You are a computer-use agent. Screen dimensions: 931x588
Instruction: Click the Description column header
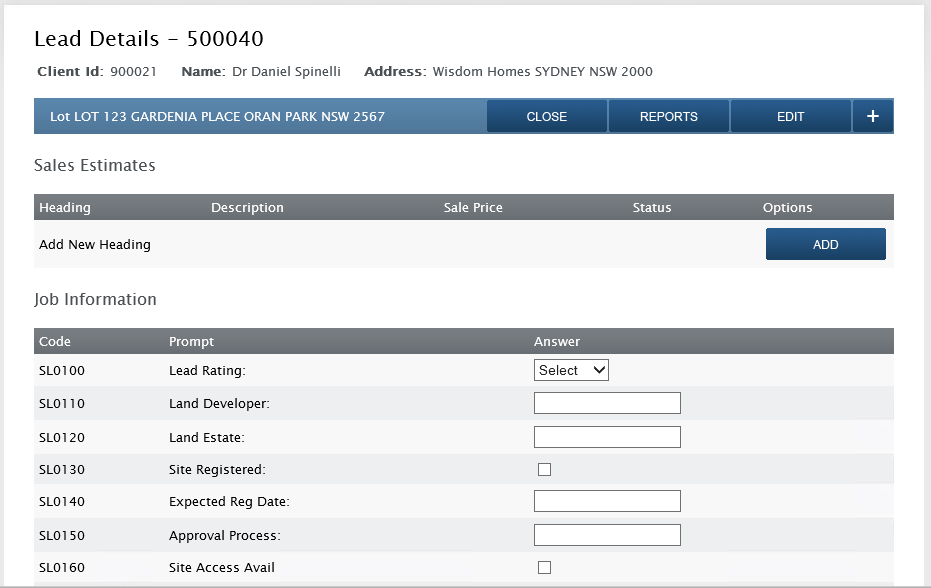pos(248,207)
